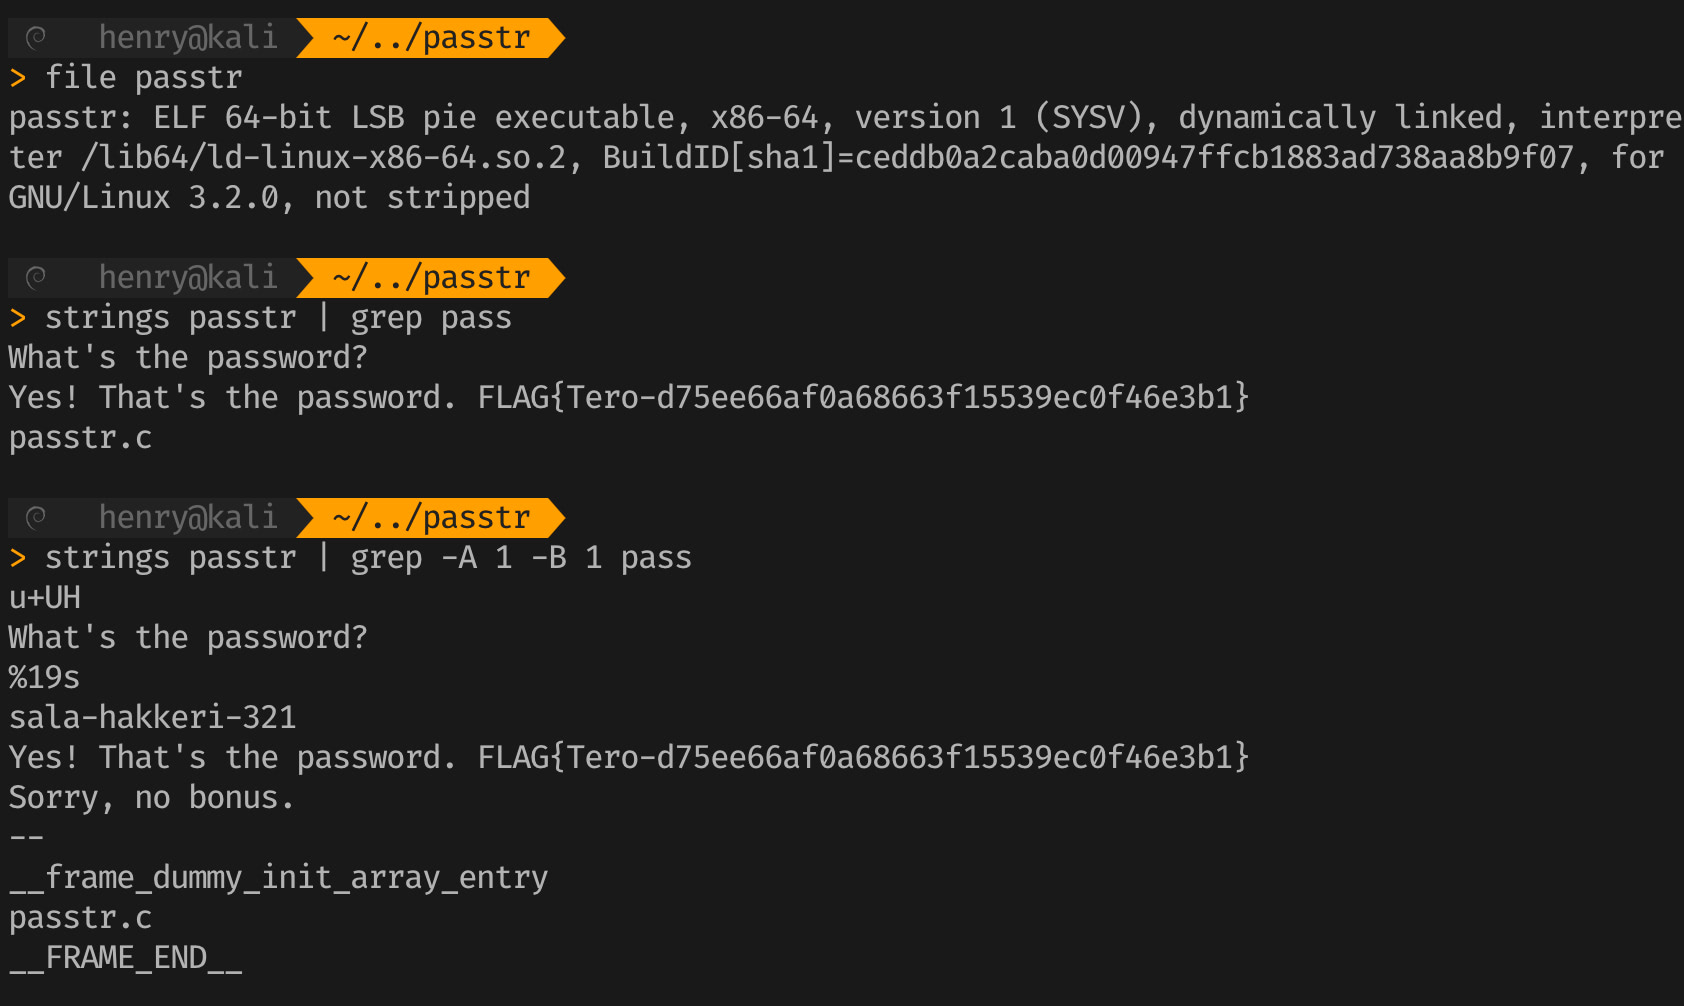
Task: Click the orange prompt arrow before "file passtr"
Action: tap(17, 78)
